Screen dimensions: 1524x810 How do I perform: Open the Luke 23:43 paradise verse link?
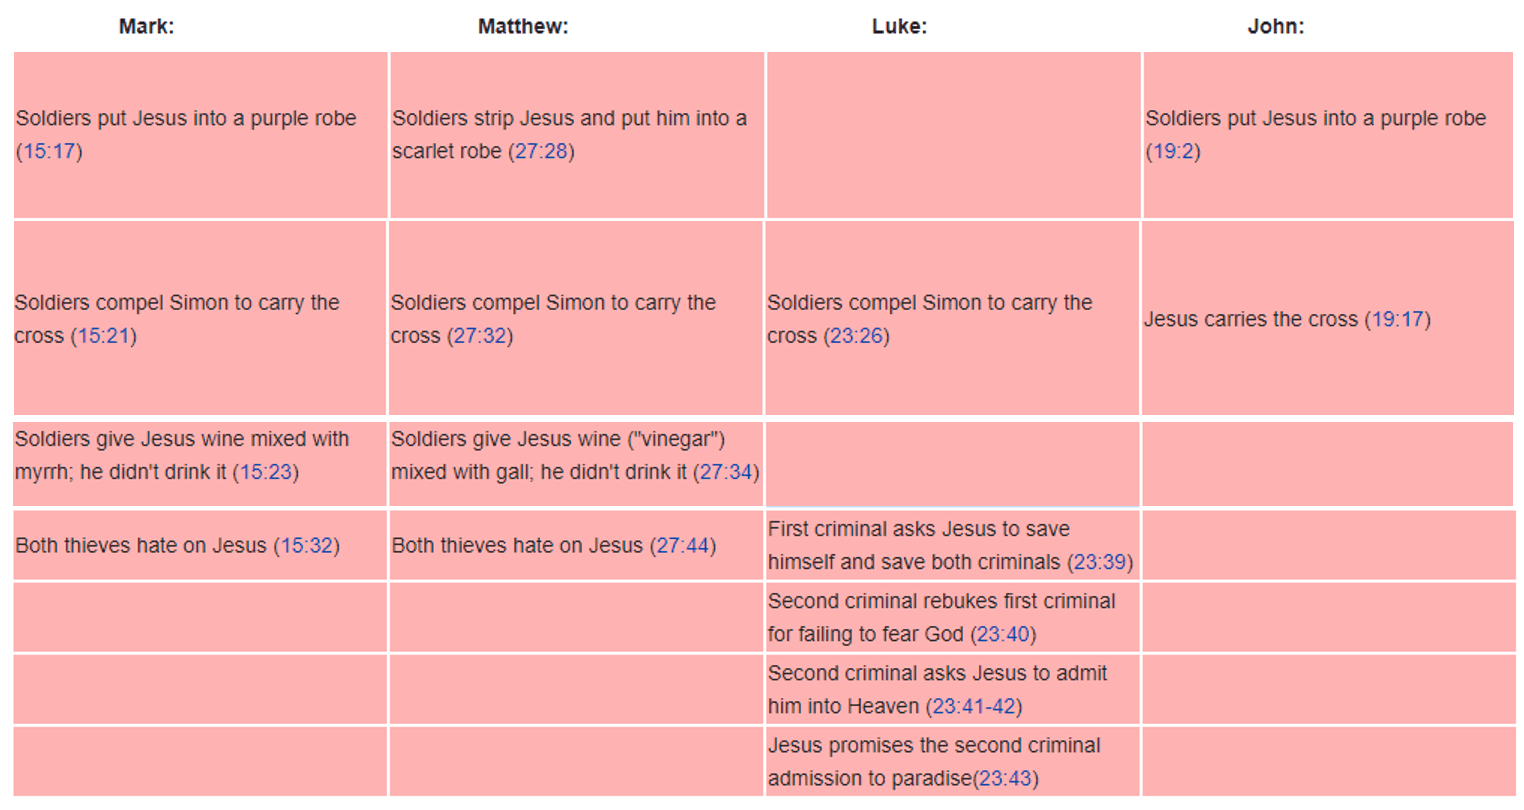point(1007,778)
